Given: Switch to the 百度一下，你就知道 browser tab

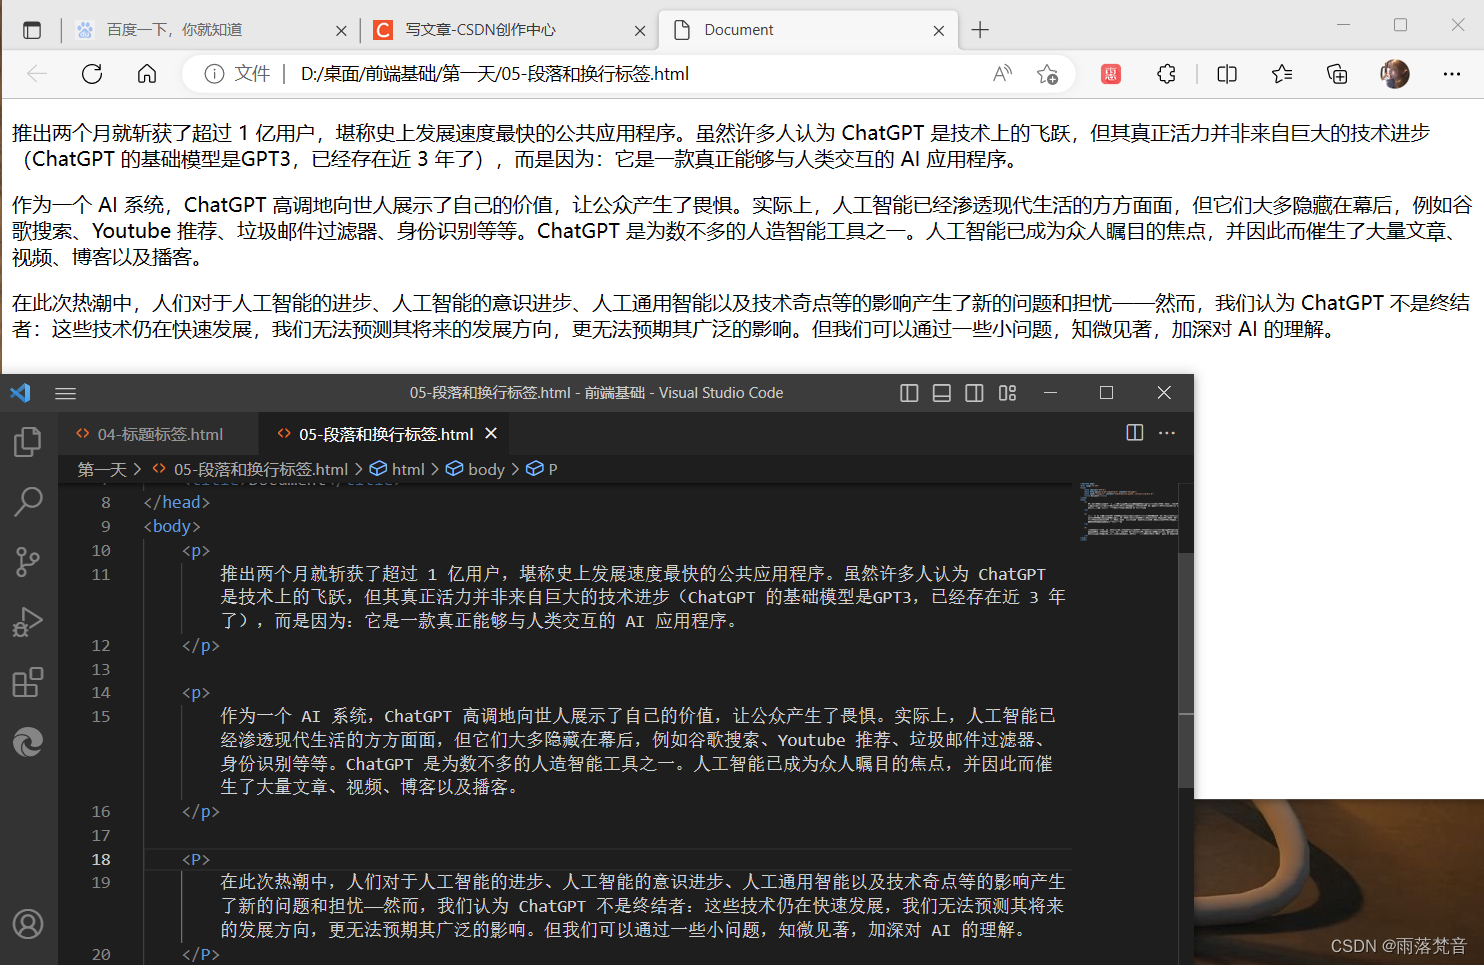Looking at the screenshot, I should point(210,30).
